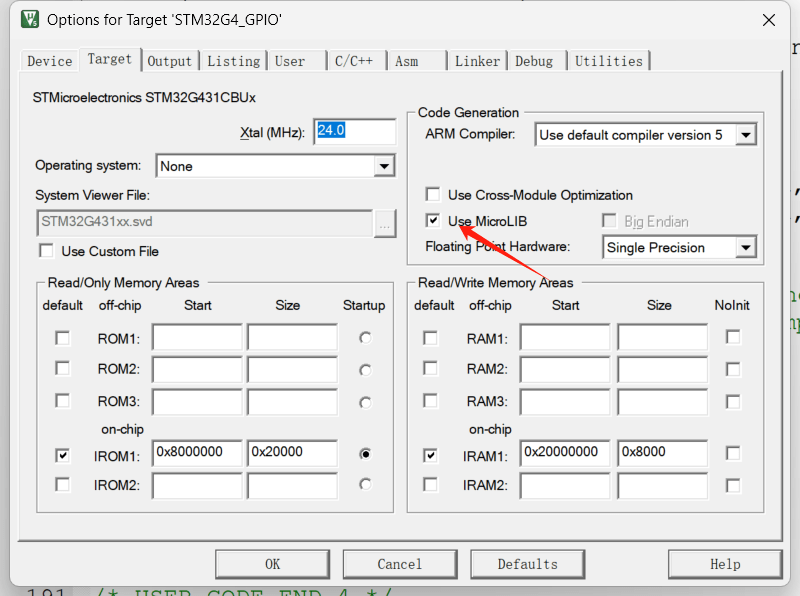Browse for System Viewer File with ... button
The width and height of the screenshot is (800, 596).
point(385,224)
